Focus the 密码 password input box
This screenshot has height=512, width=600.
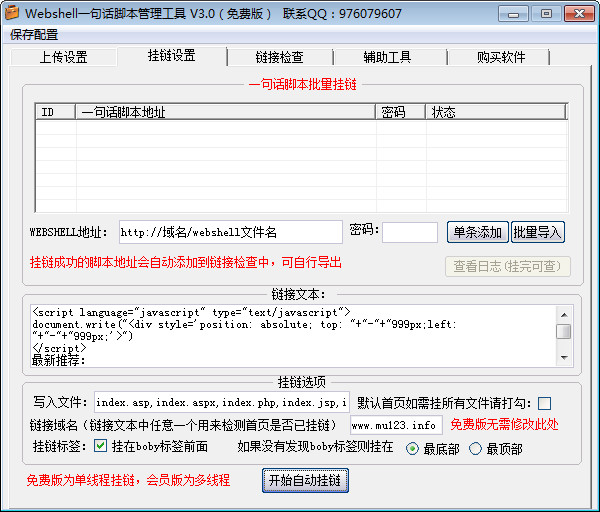click(410, 232)
